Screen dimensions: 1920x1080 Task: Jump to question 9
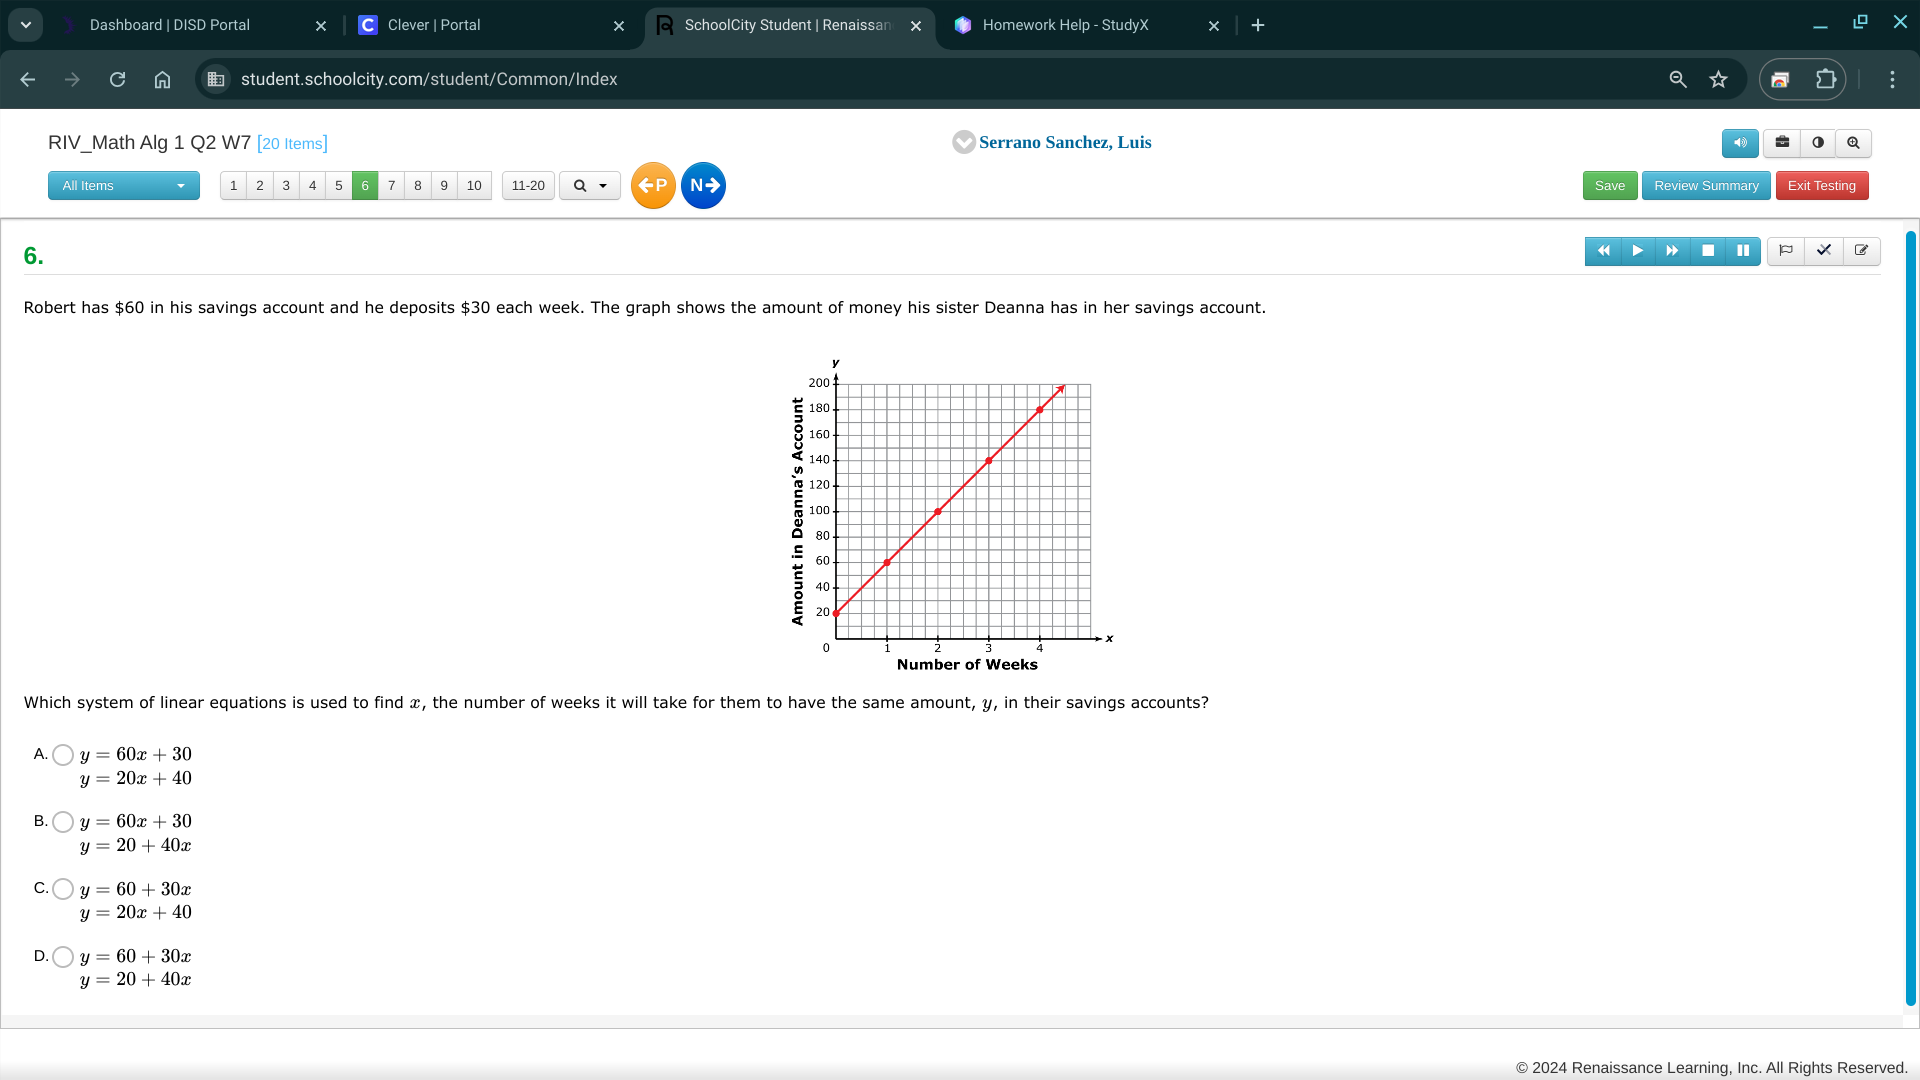444,186
